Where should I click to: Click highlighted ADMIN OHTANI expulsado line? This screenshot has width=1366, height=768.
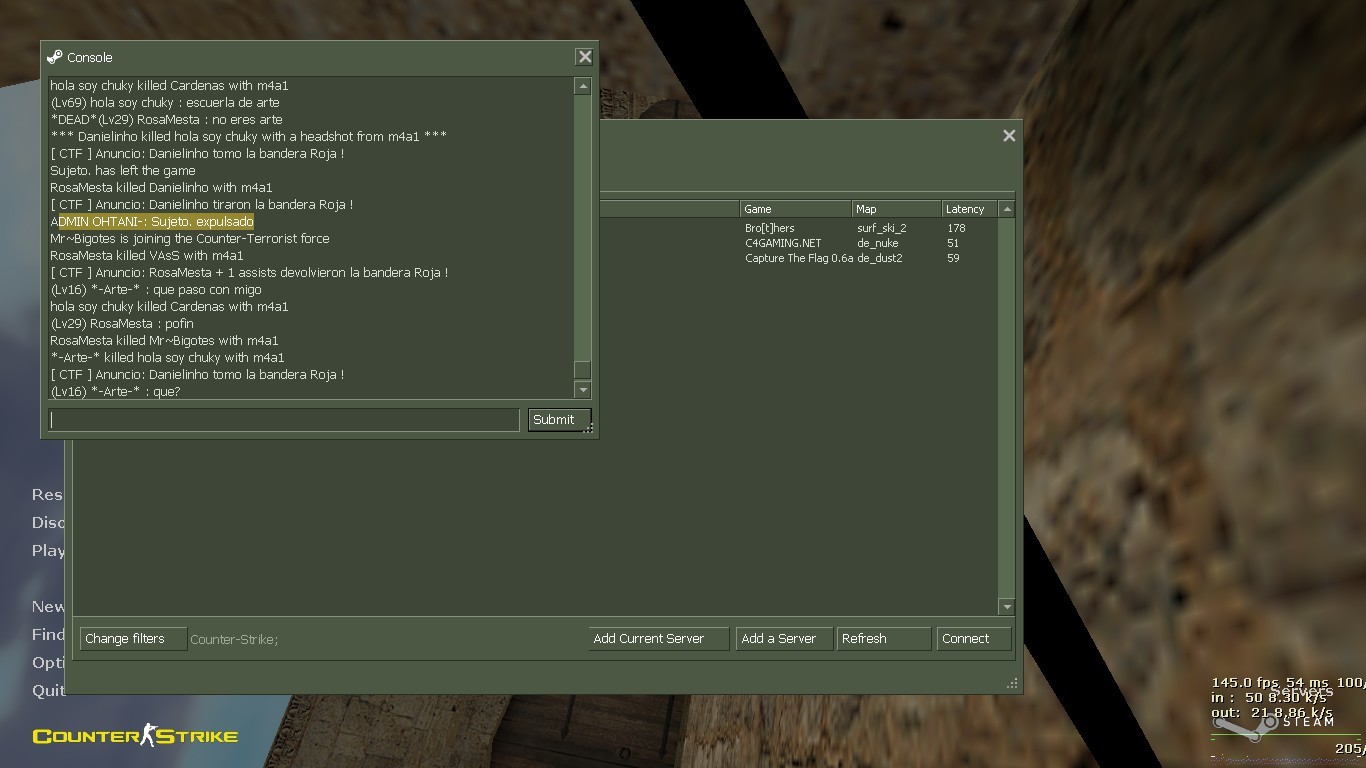152,222
